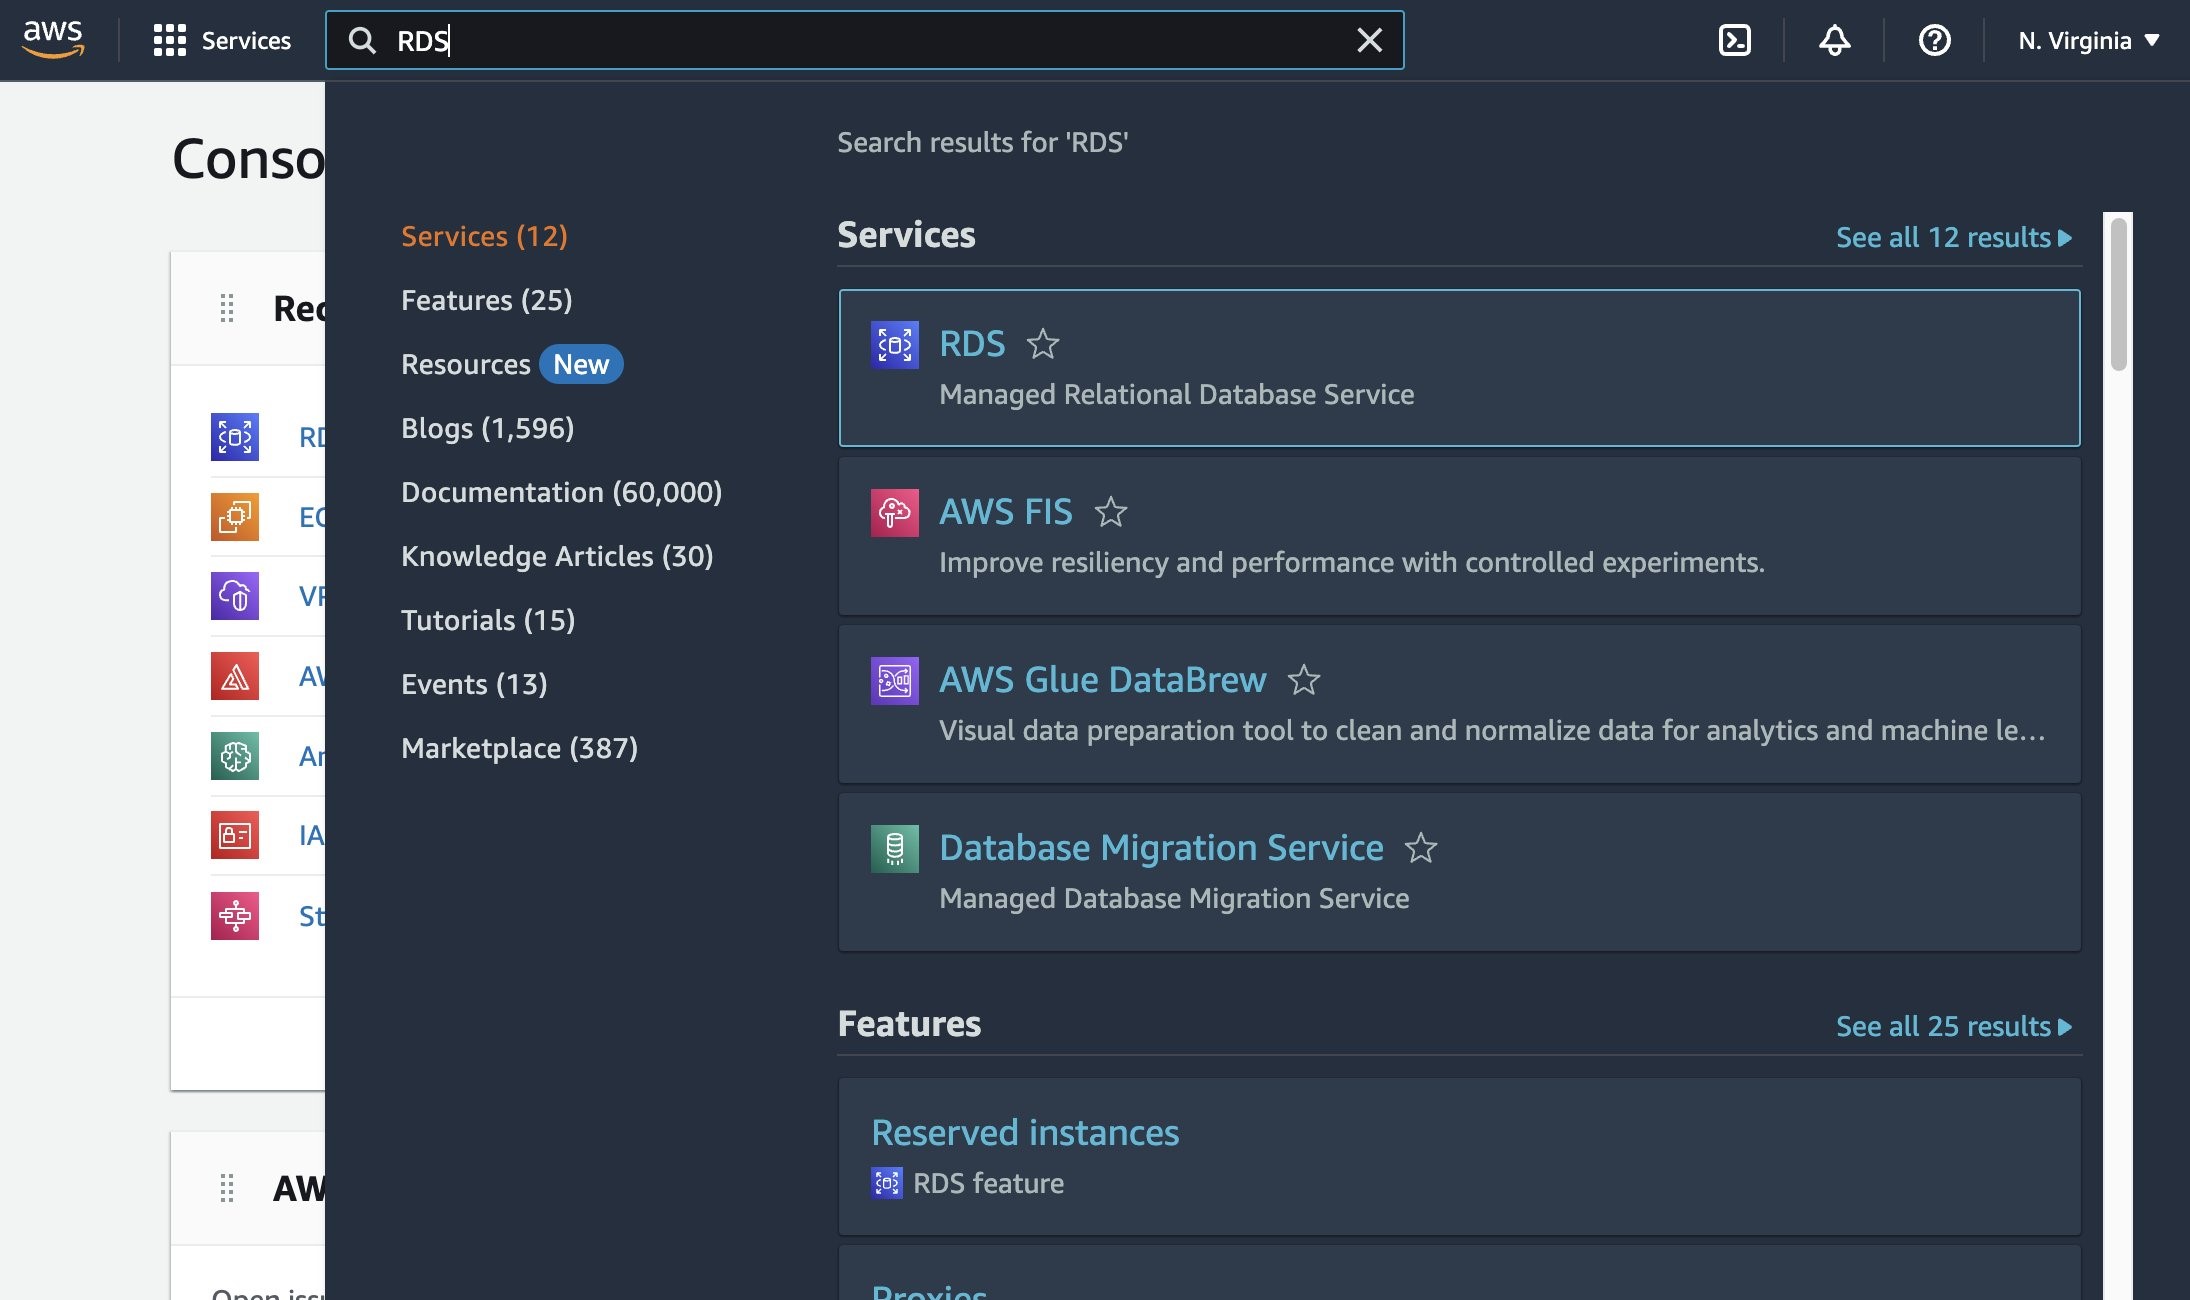Click the help and support icon
Viewport: 2190px width, 1300px height.
1932,40
